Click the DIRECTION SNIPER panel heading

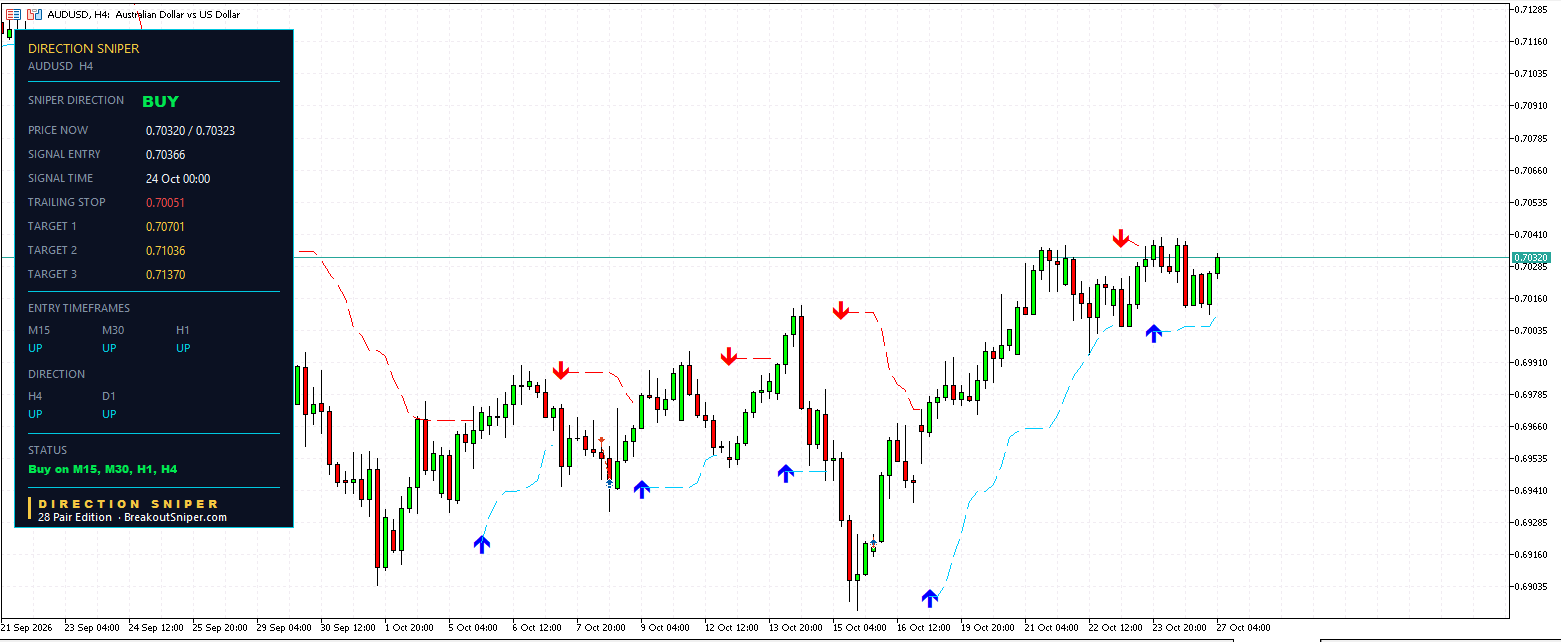click(84, 48)
